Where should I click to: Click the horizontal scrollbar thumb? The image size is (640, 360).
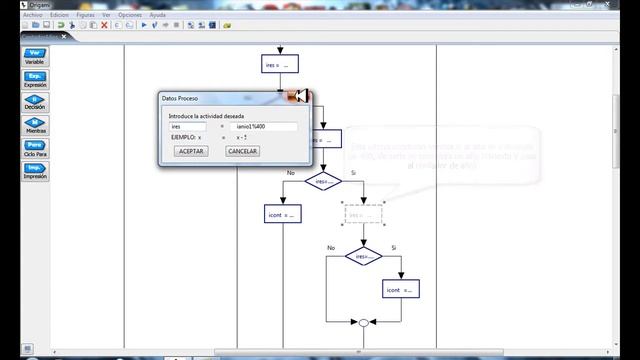[358, 352]
